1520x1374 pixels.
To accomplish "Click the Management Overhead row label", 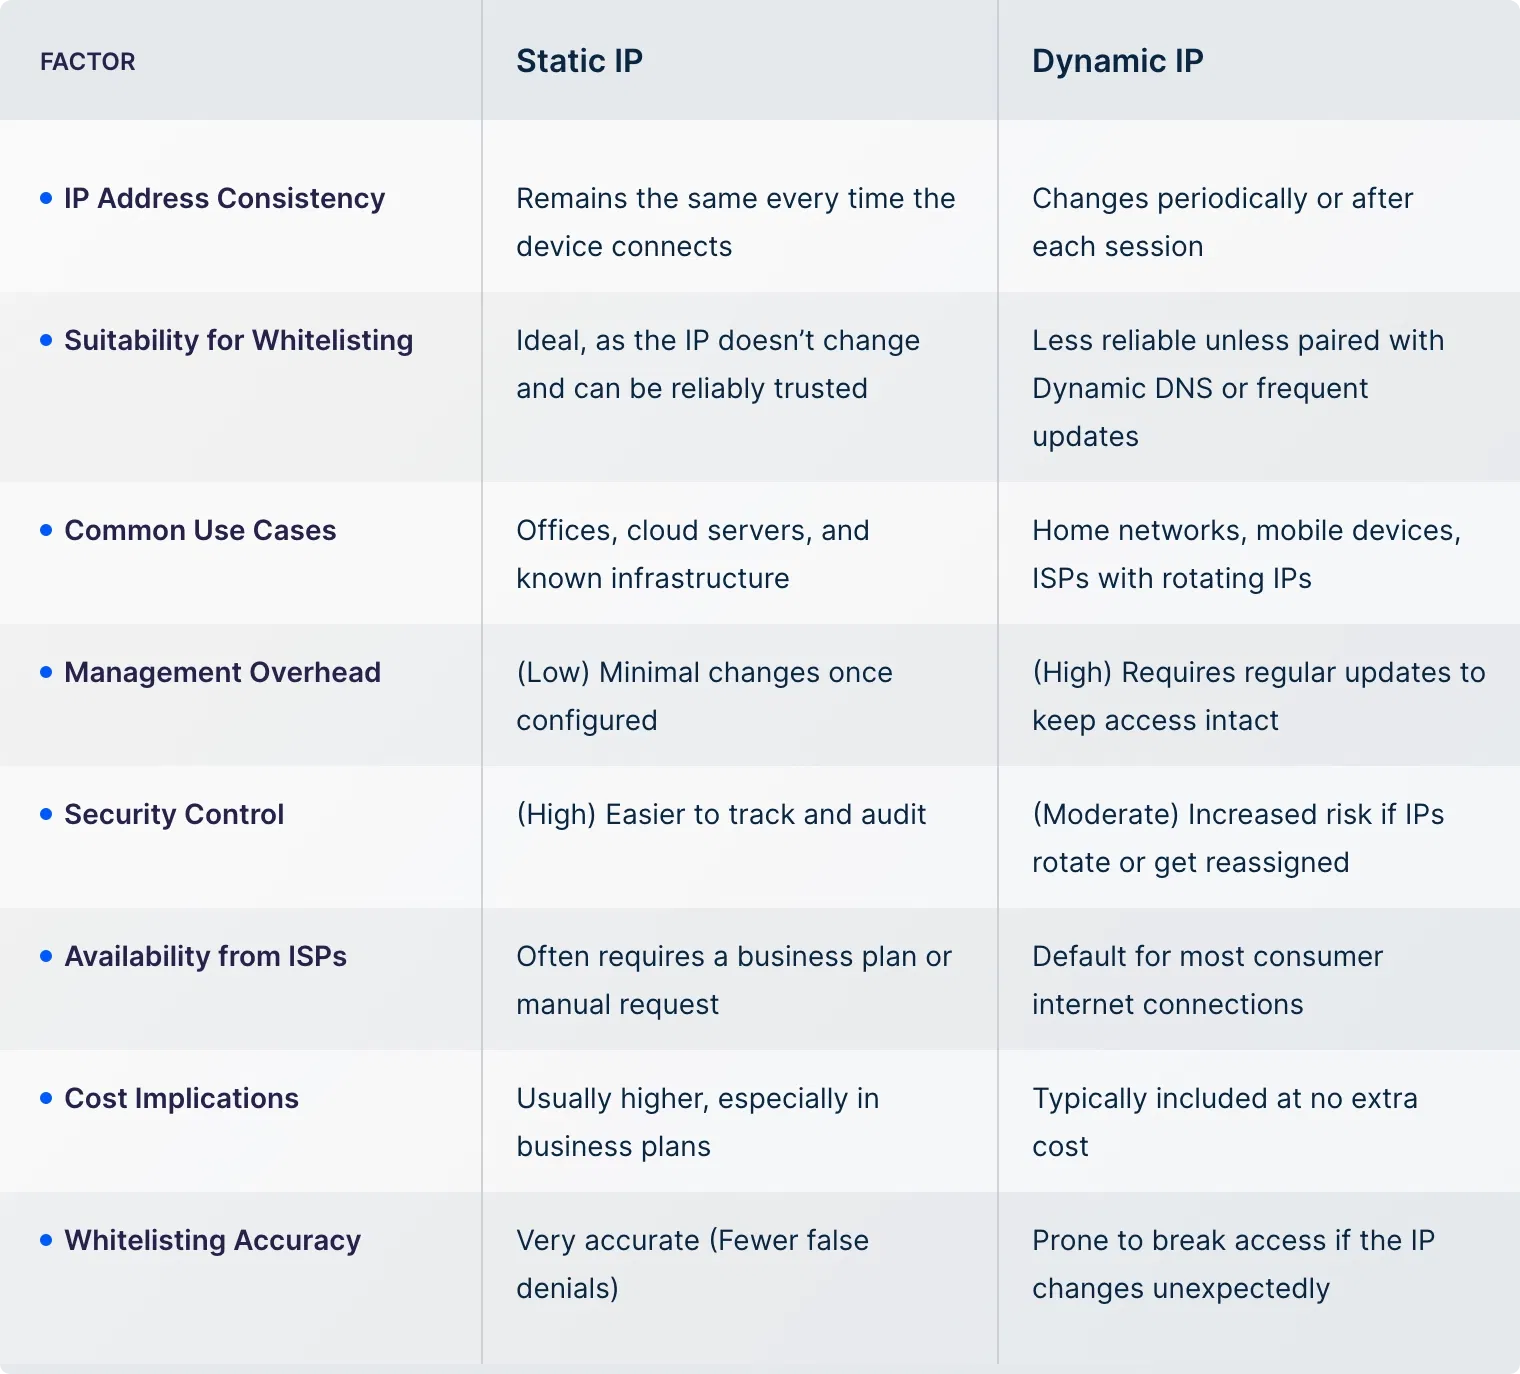I will pos(222,672).
